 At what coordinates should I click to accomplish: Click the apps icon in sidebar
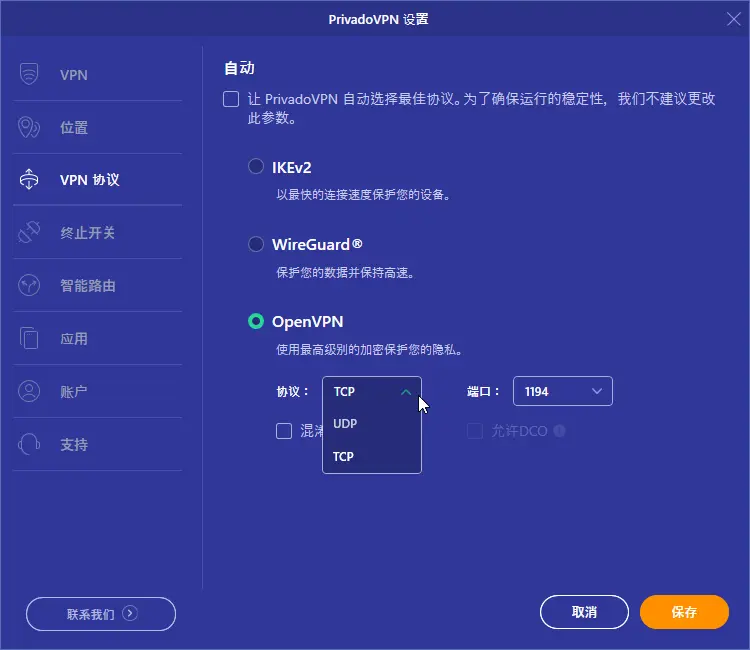pos(29,338)
